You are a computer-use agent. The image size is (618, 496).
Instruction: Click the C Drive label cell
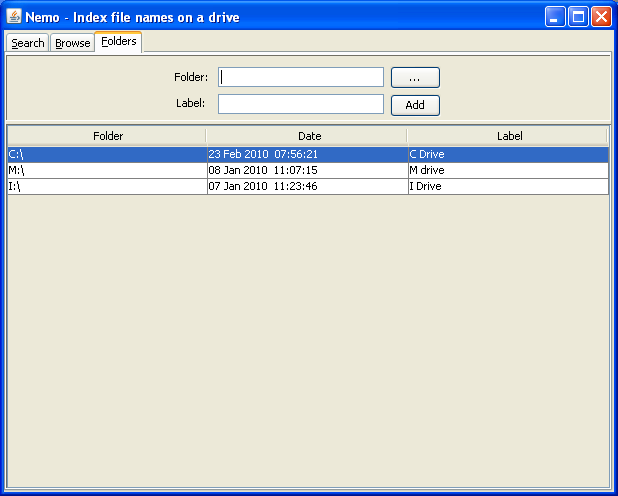(508, 154)
